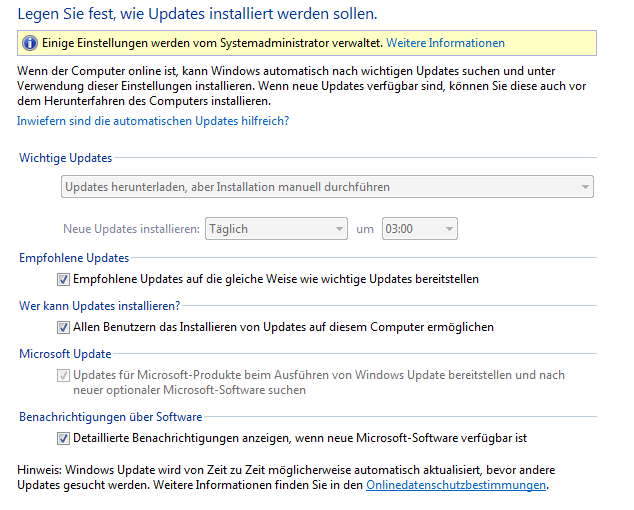The image size is (634, 510).
Task: Open the Onlinedatenschutzbestimmungen link
Action: (x=456, y=485)
